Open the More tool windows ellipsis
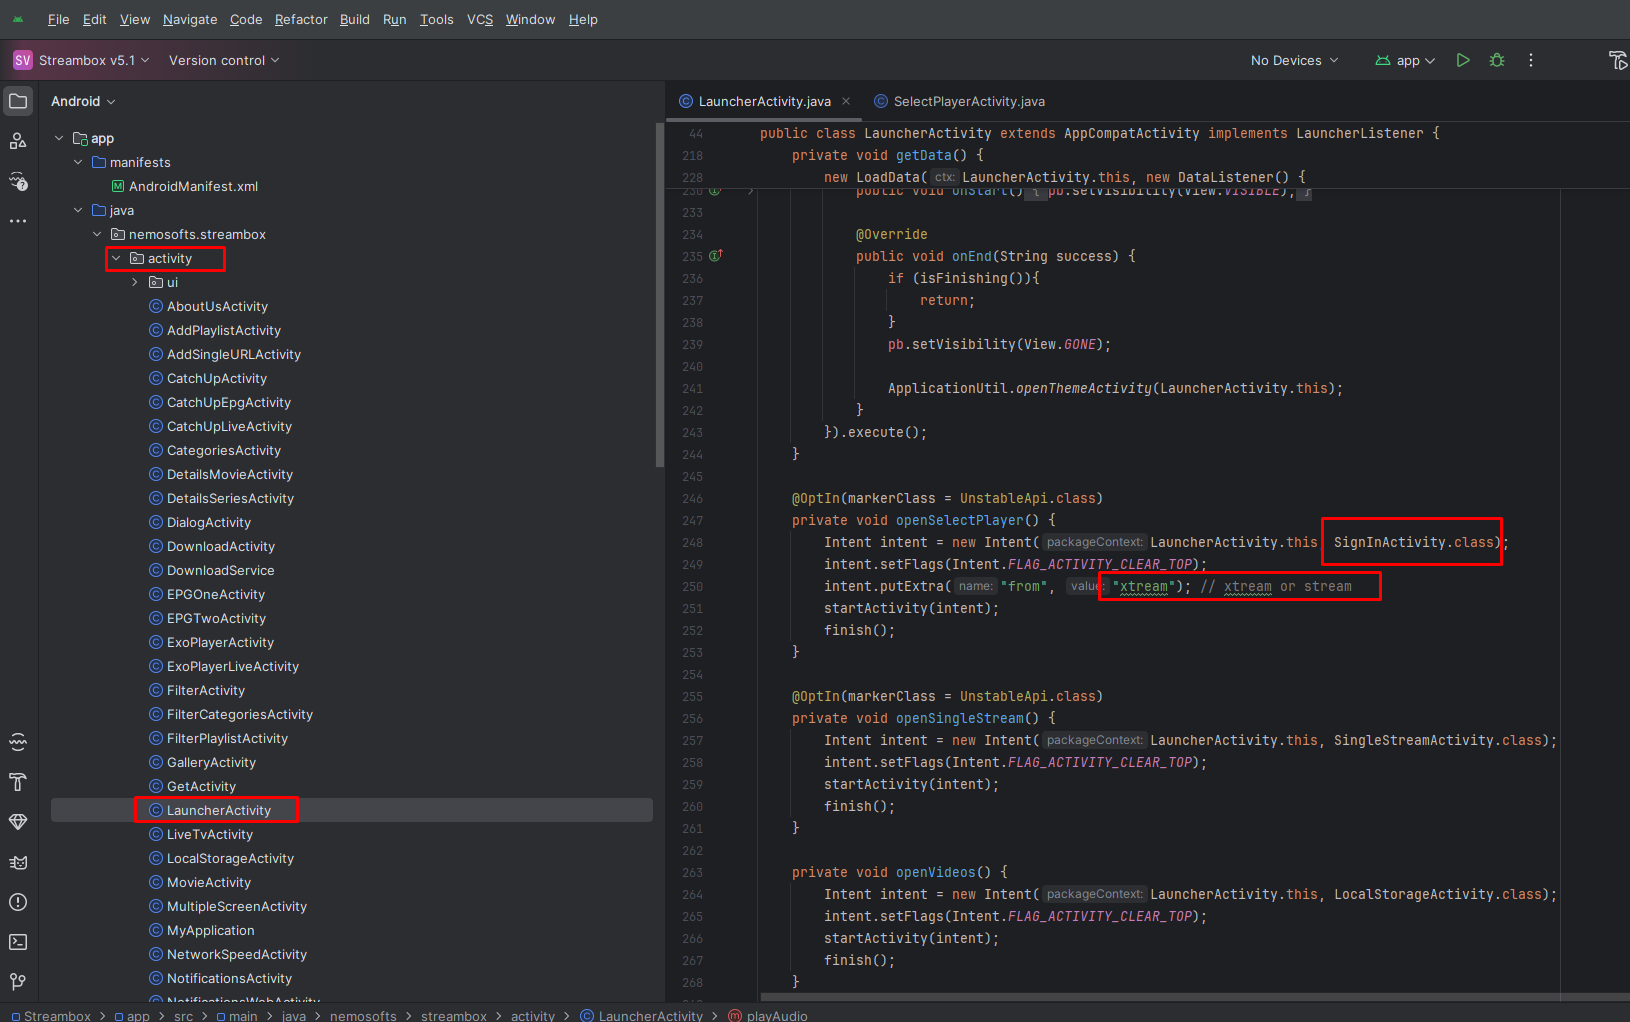The image size is (1630, 1022). (18, 221)
